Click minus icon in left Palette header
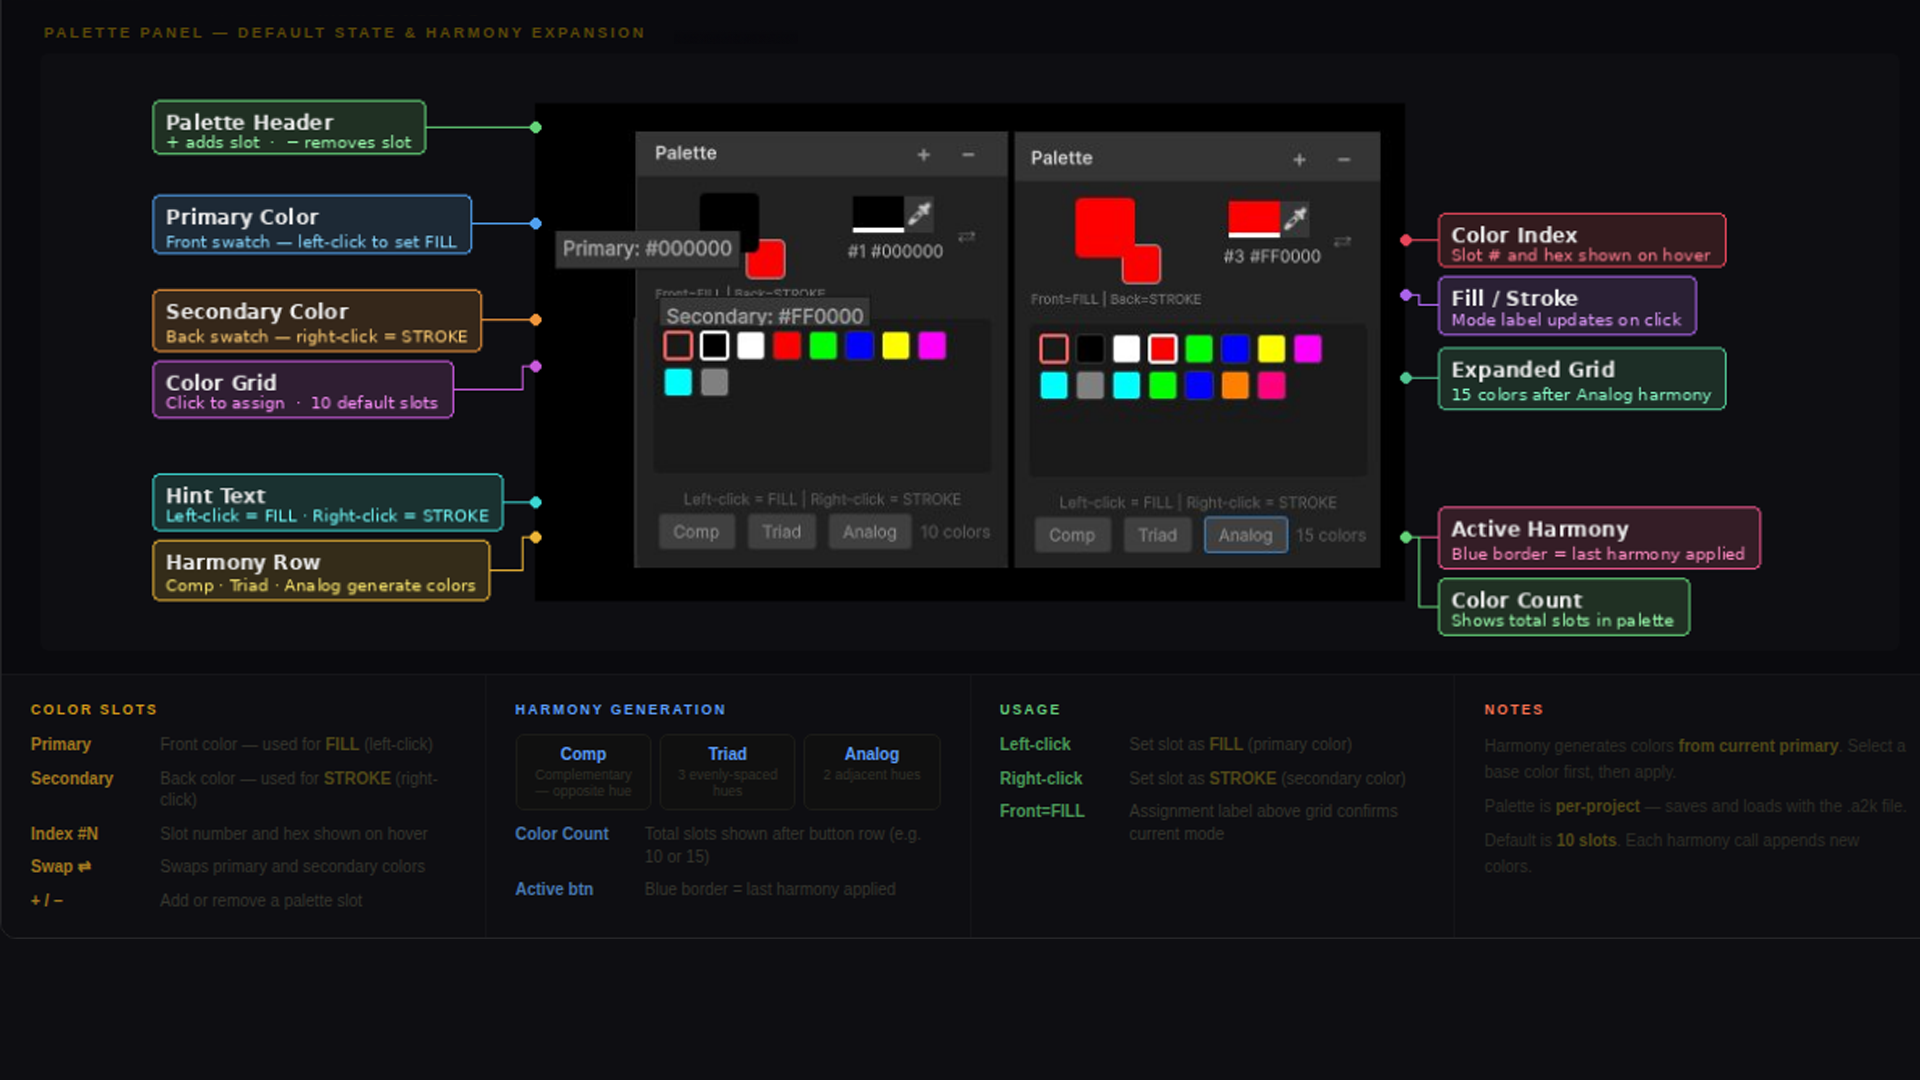This screenshot has height=1080, width=1920. (968, 155)
